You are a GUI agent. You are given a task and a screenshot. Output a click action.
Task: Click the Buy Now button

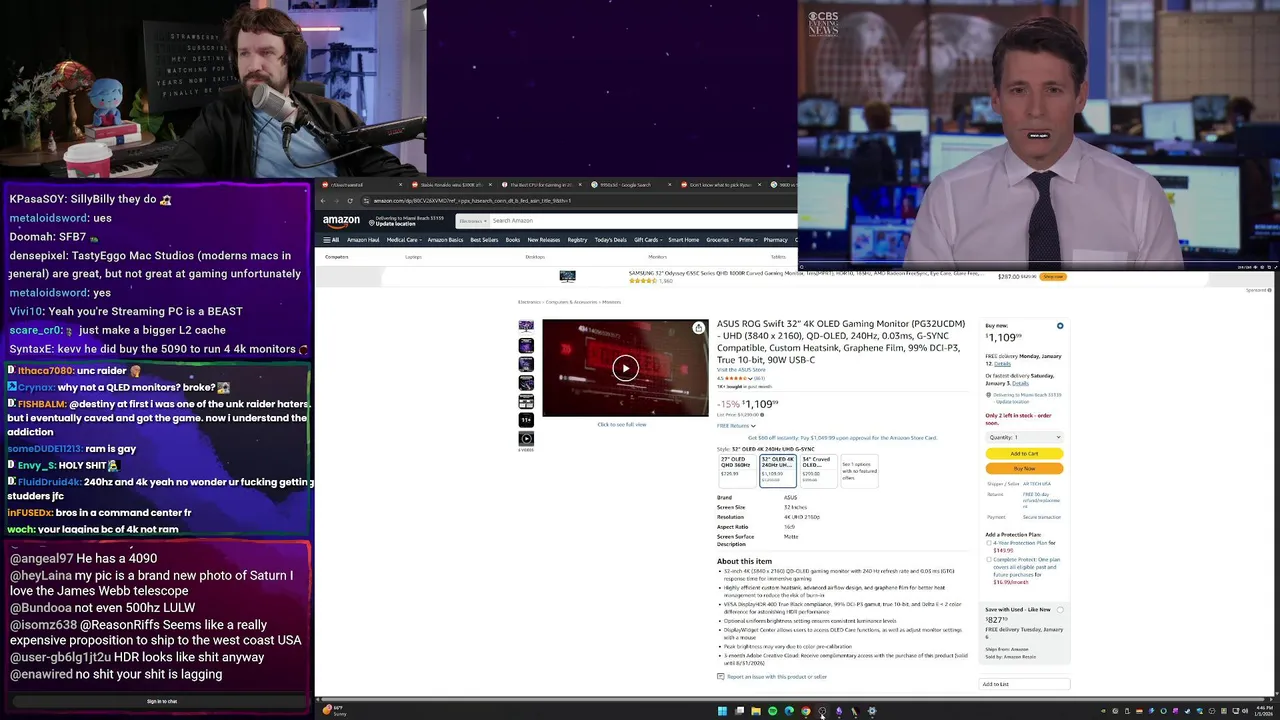[x=1024, y=468]
